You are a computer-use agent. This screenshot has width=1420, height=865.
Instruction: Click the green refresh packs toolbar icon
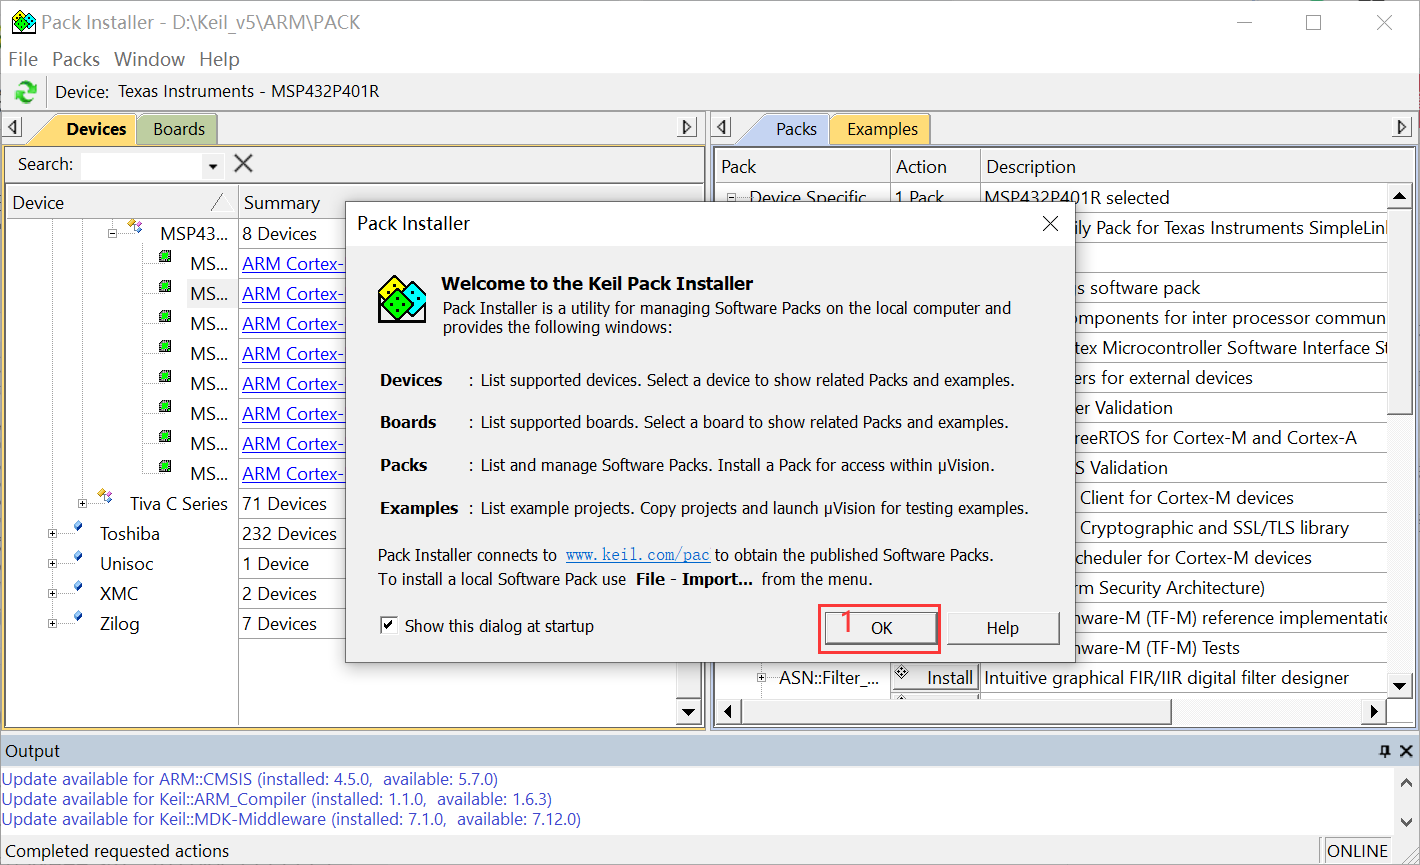tap(25, 92)
